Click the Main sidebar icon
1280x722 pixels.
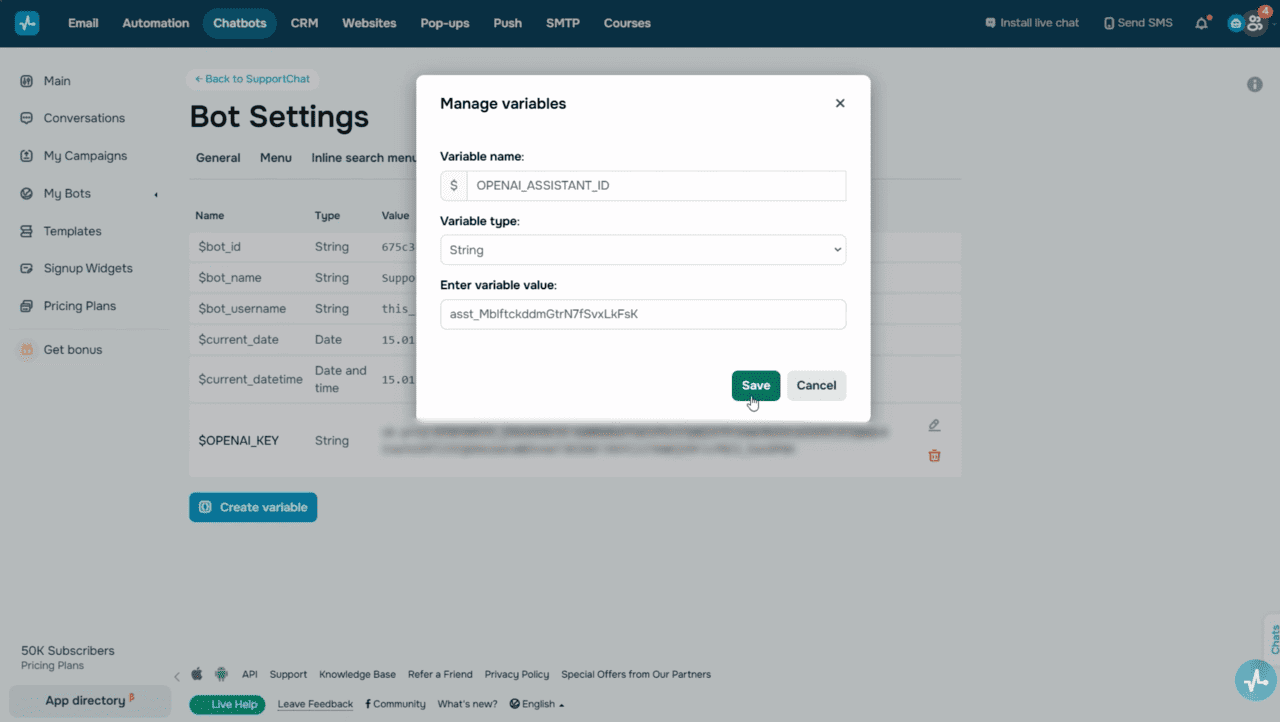click(x=27, y=81)
